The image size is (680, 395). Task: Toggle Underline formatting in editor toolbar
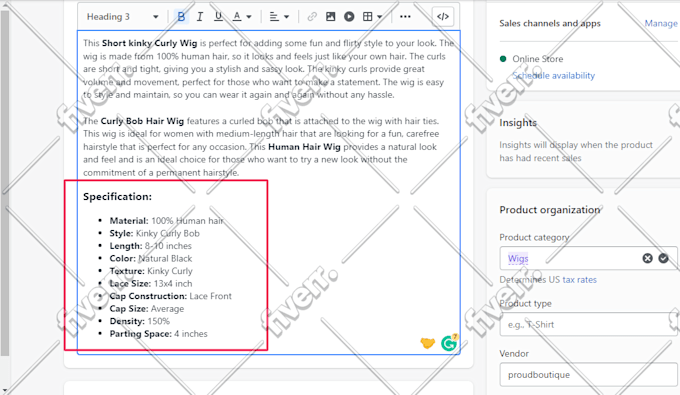click(218, 16)
